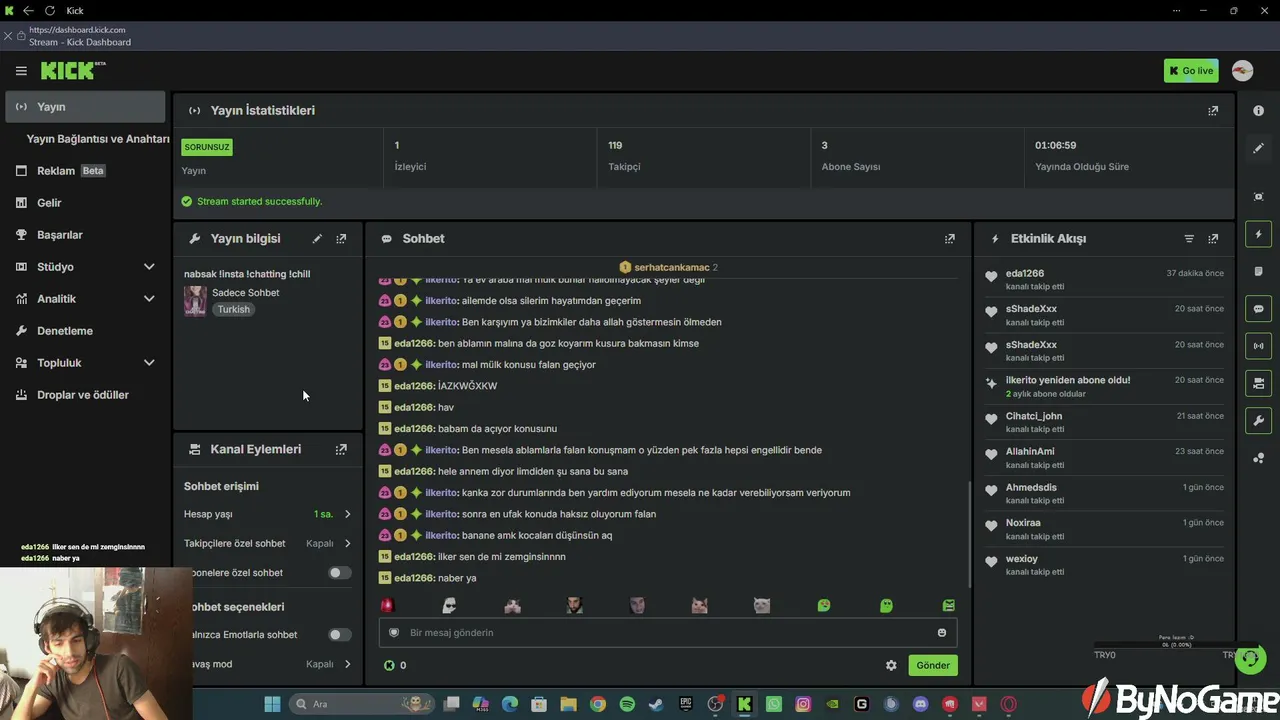Pop out the Sohbet chat panel
The height and width of the screenshot is (720, 1280).
pos(950,239)
